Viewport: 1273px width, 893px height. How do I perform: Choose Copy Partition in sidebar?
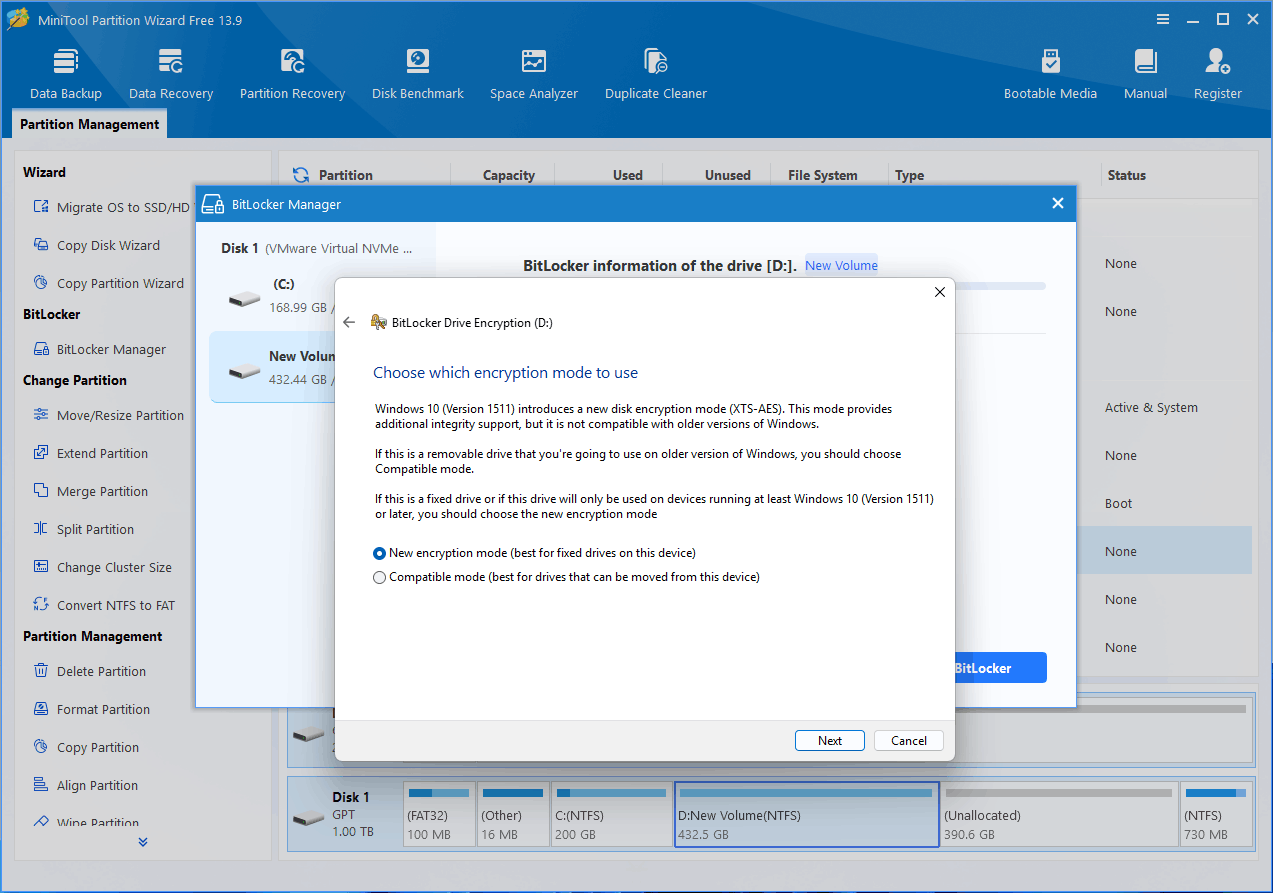(86, 747)
